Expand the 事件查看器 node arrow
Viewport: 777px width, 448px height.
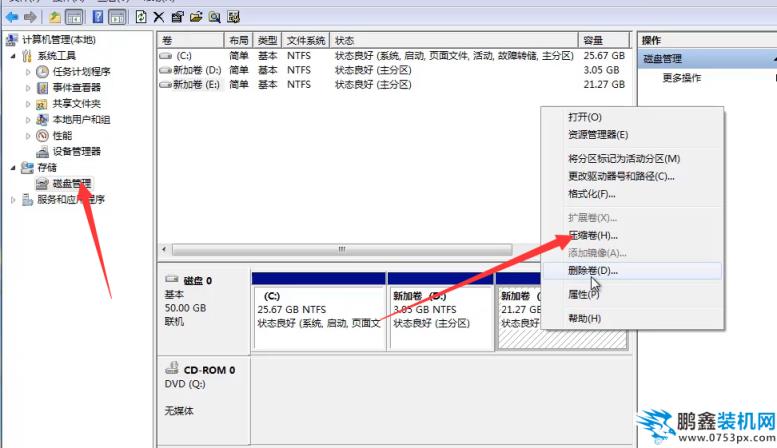coord(28,88)
